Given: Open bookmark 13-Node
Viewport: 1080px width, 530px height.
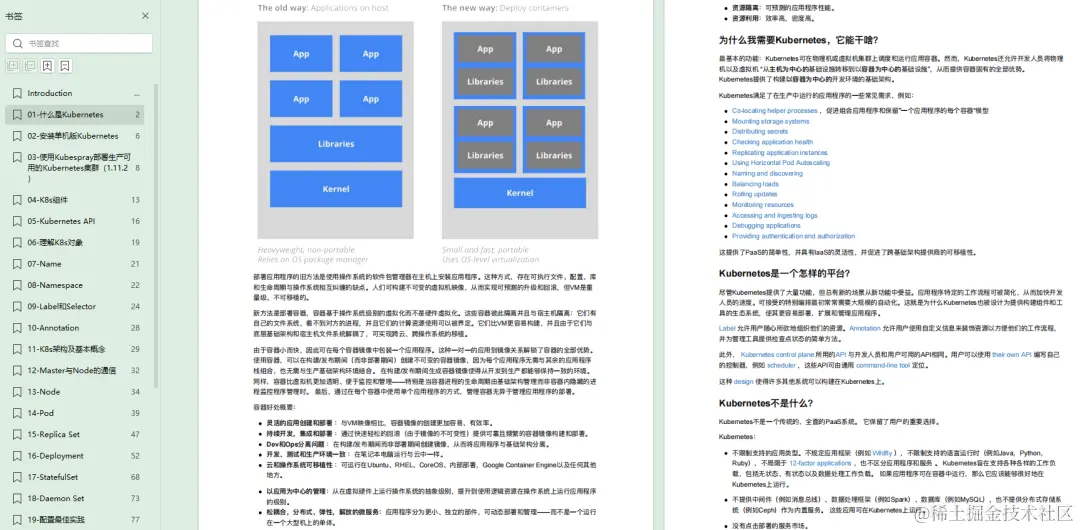Looking at the screenshot, I should coord(74,392).
